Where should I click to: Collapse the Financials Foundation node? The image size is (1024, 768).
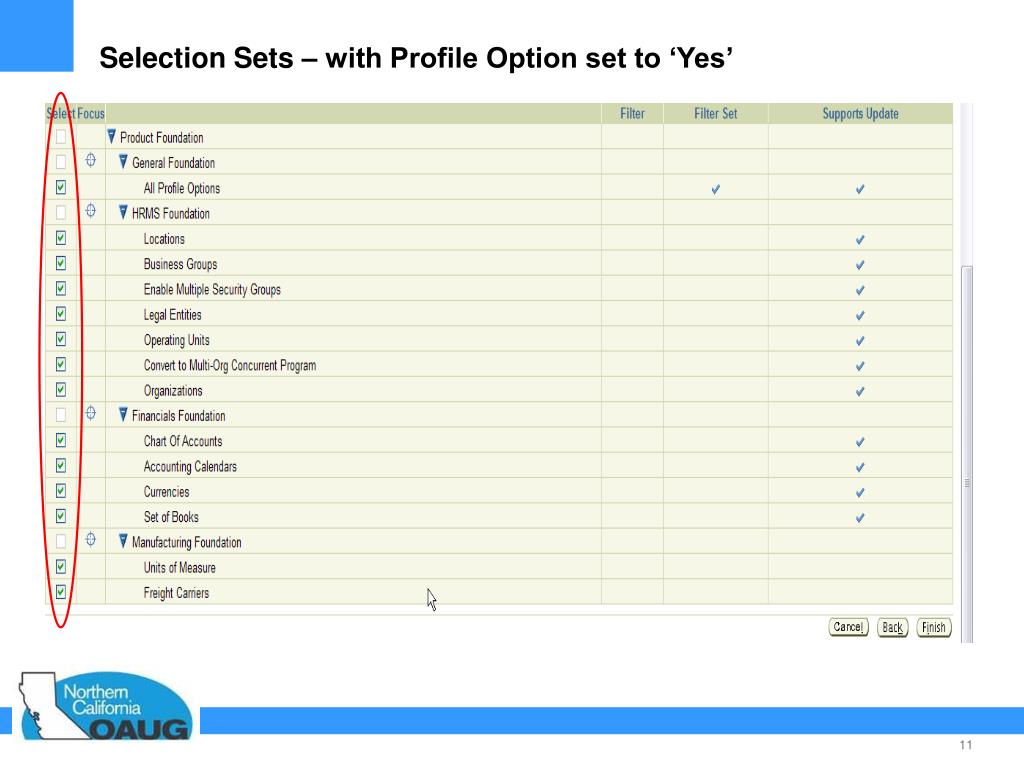click(123, 415)
